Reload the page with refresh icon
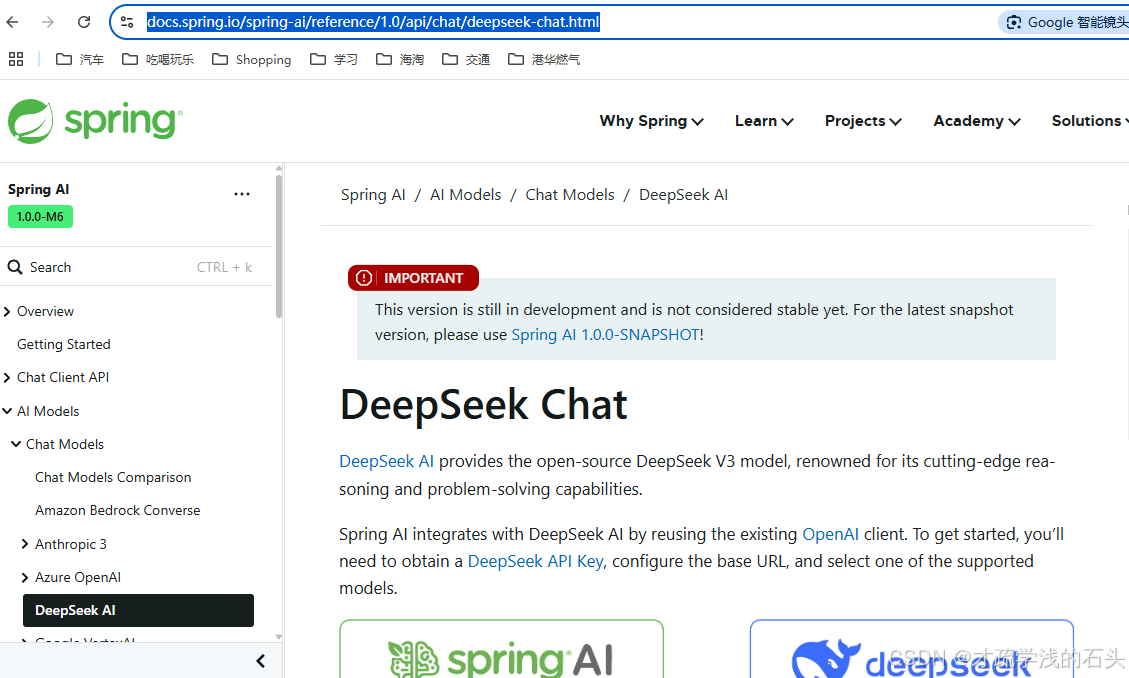Screen dimensions: 1129x678 pyautogui.click(x=84, y=22)
